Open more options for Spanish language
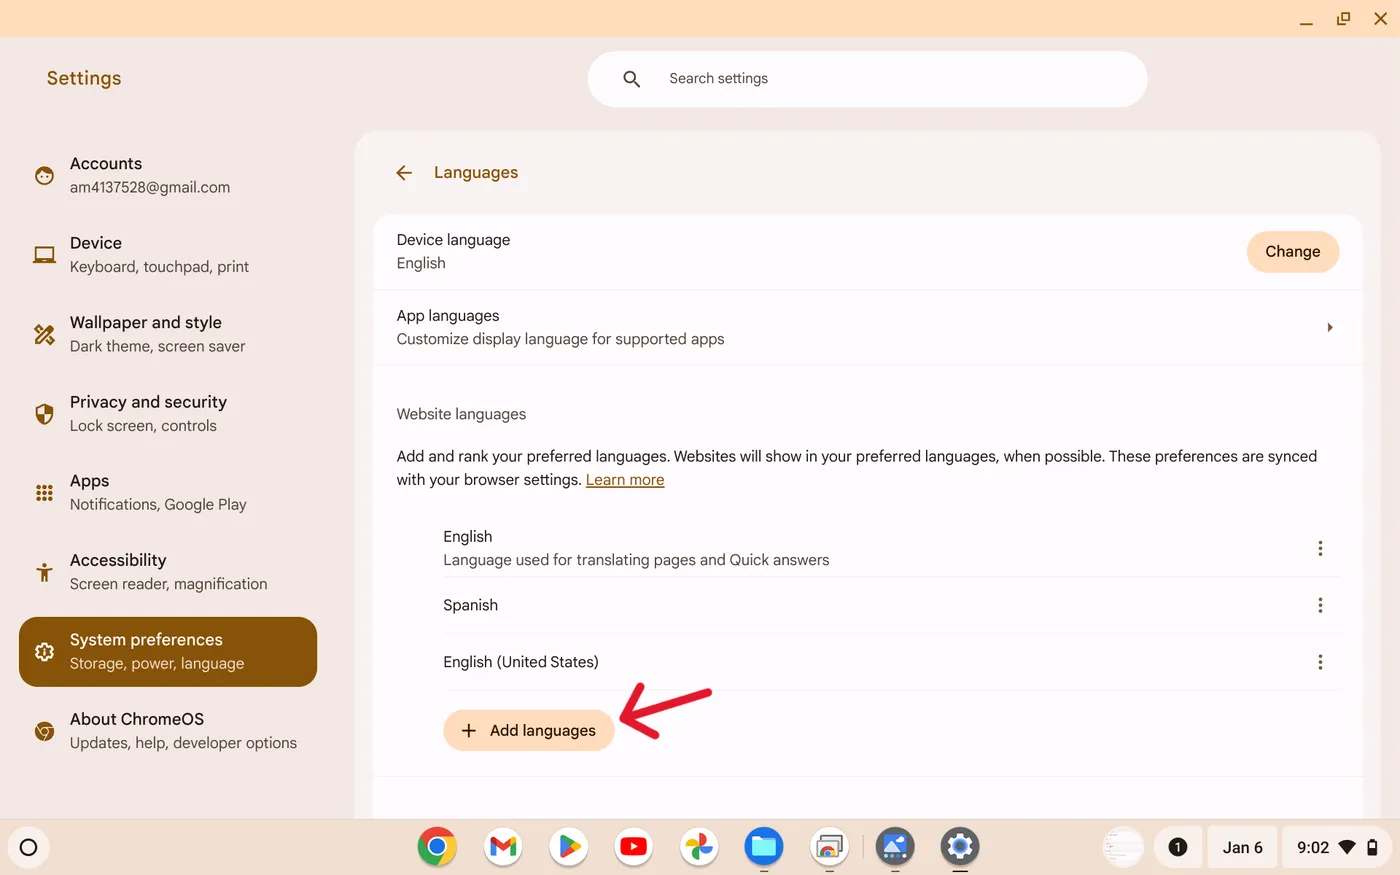 coord(1320,605)
